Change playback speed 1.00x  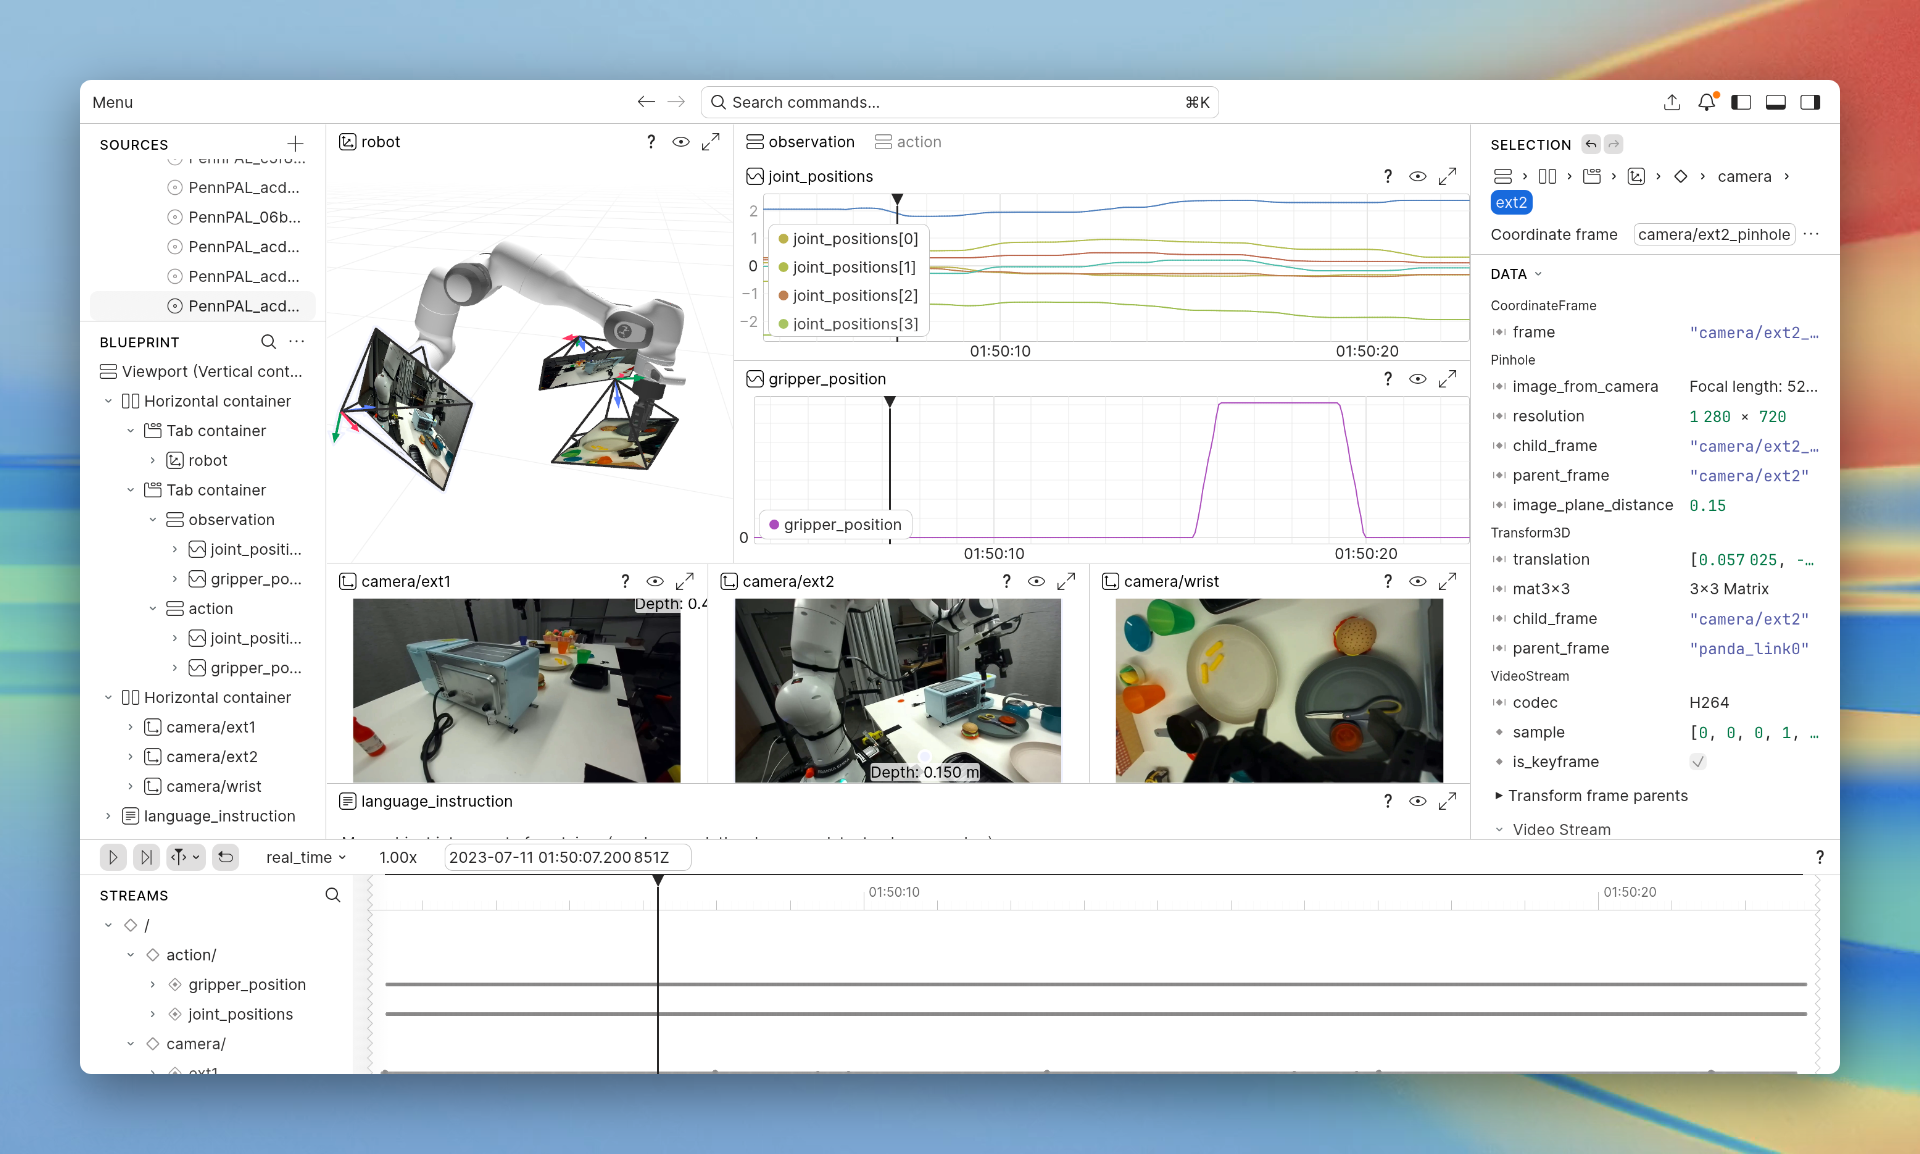click(x=398, y=857)
